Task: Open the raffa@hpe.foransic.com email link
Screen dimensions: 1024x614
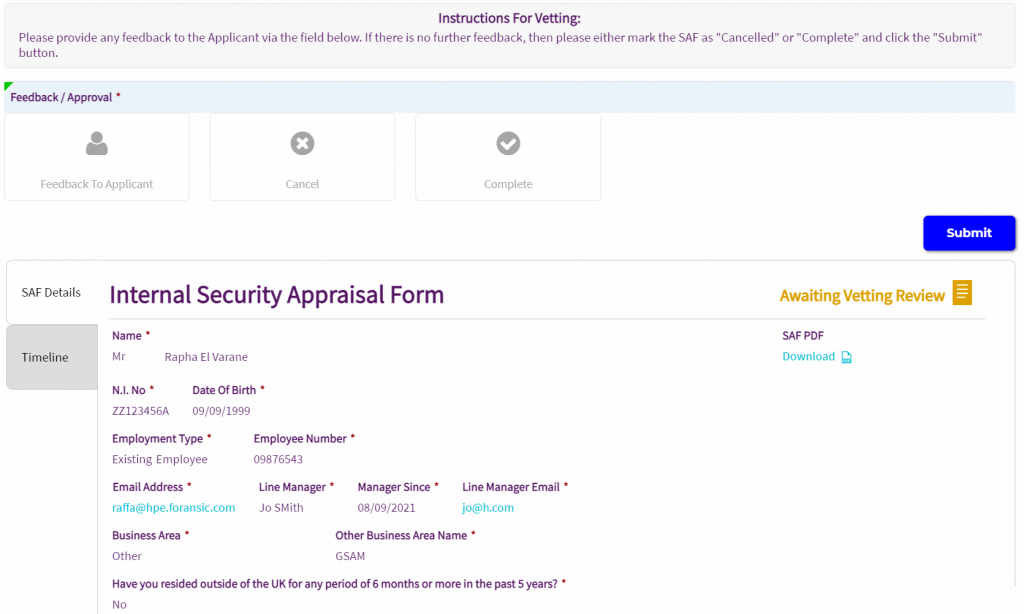Action: tap(173, 508)
